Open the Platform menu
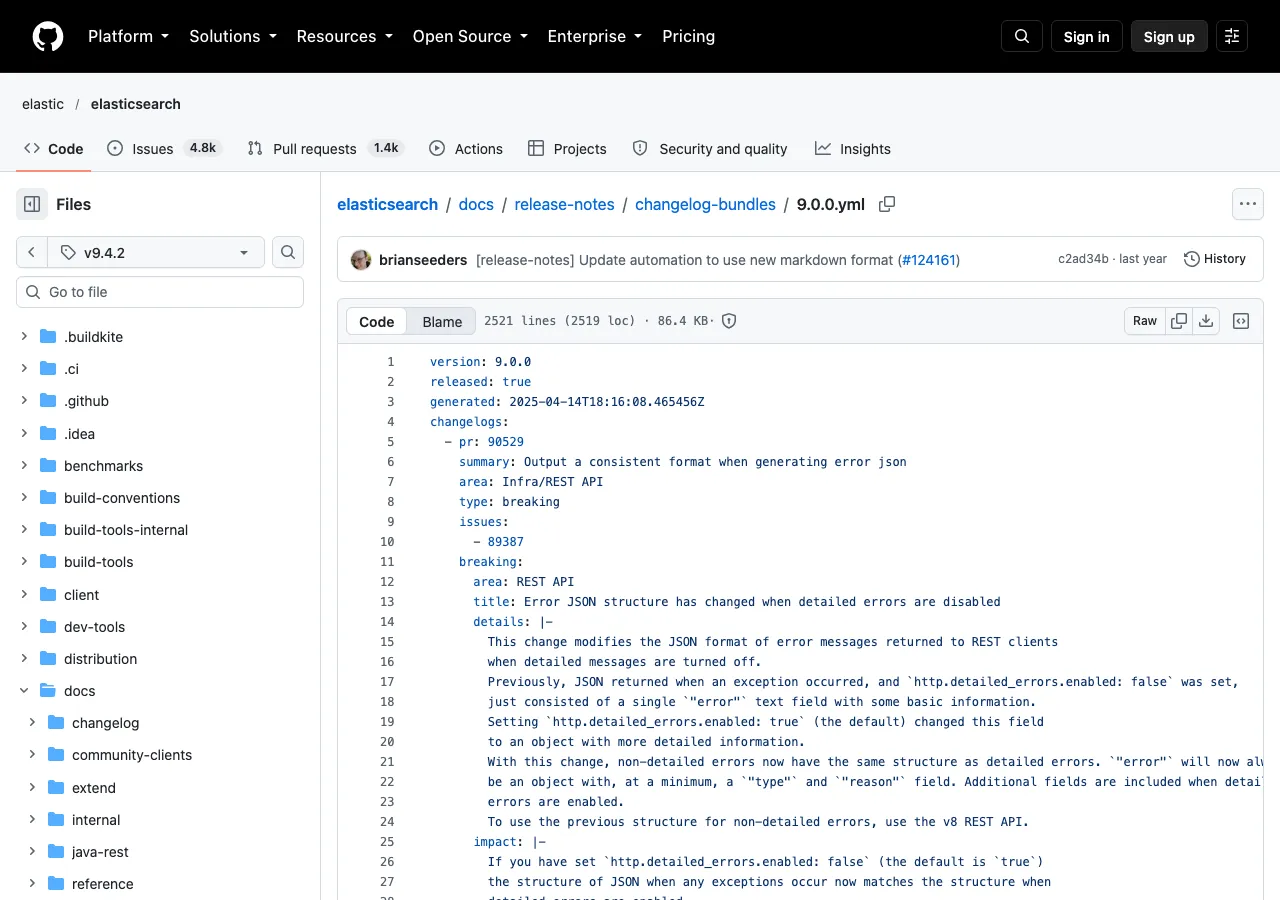The image size is (1280, 900). pos(128,36)
